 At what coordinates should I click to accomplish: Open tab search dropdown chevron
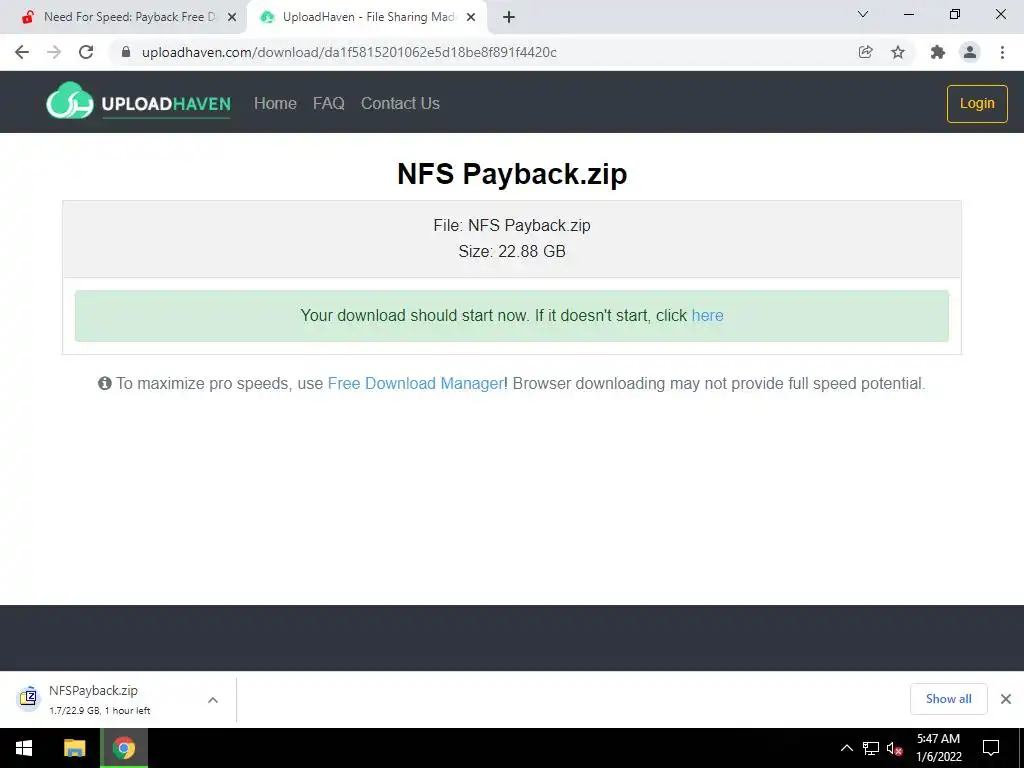[x=863, y=14]
